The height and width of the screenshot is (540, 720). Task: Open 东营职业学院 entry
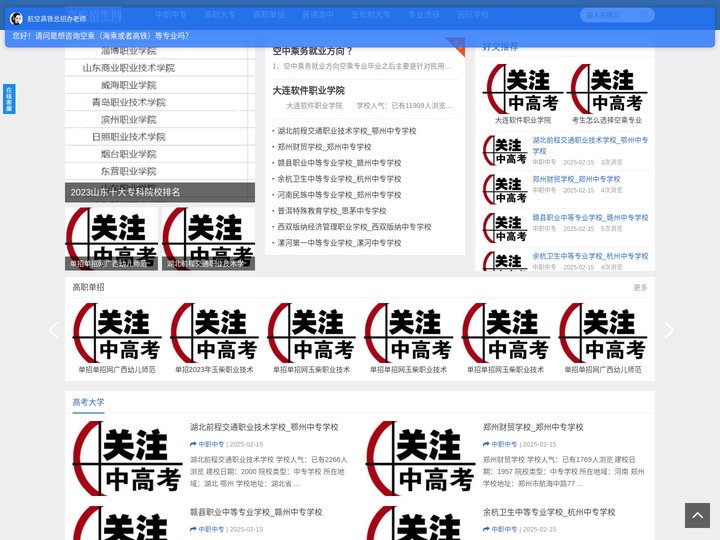(129, 171)
